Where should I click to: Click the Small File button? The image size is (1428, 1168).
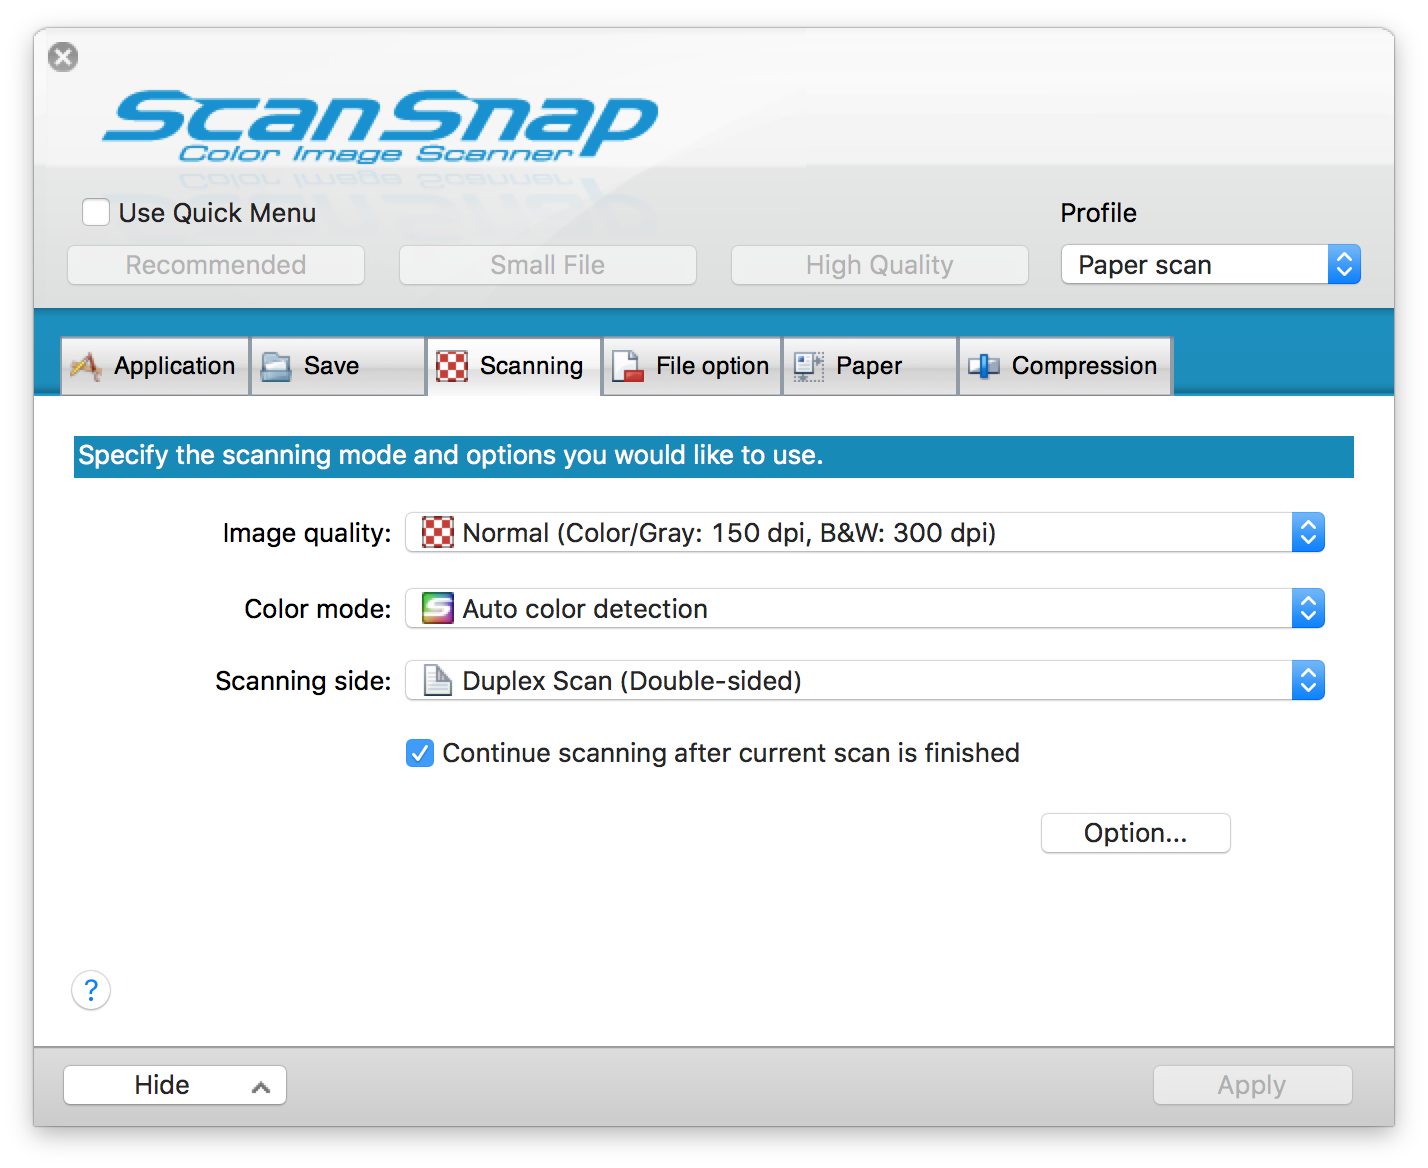[548, 265]
